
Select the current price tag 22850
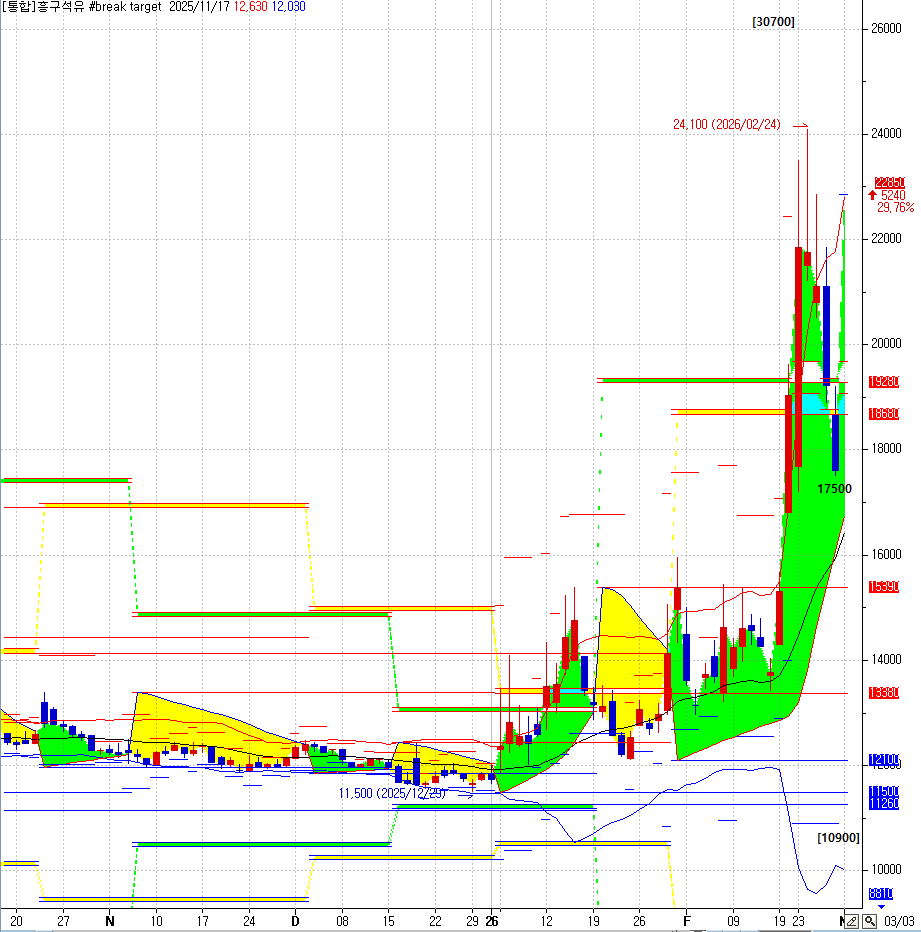889,182
